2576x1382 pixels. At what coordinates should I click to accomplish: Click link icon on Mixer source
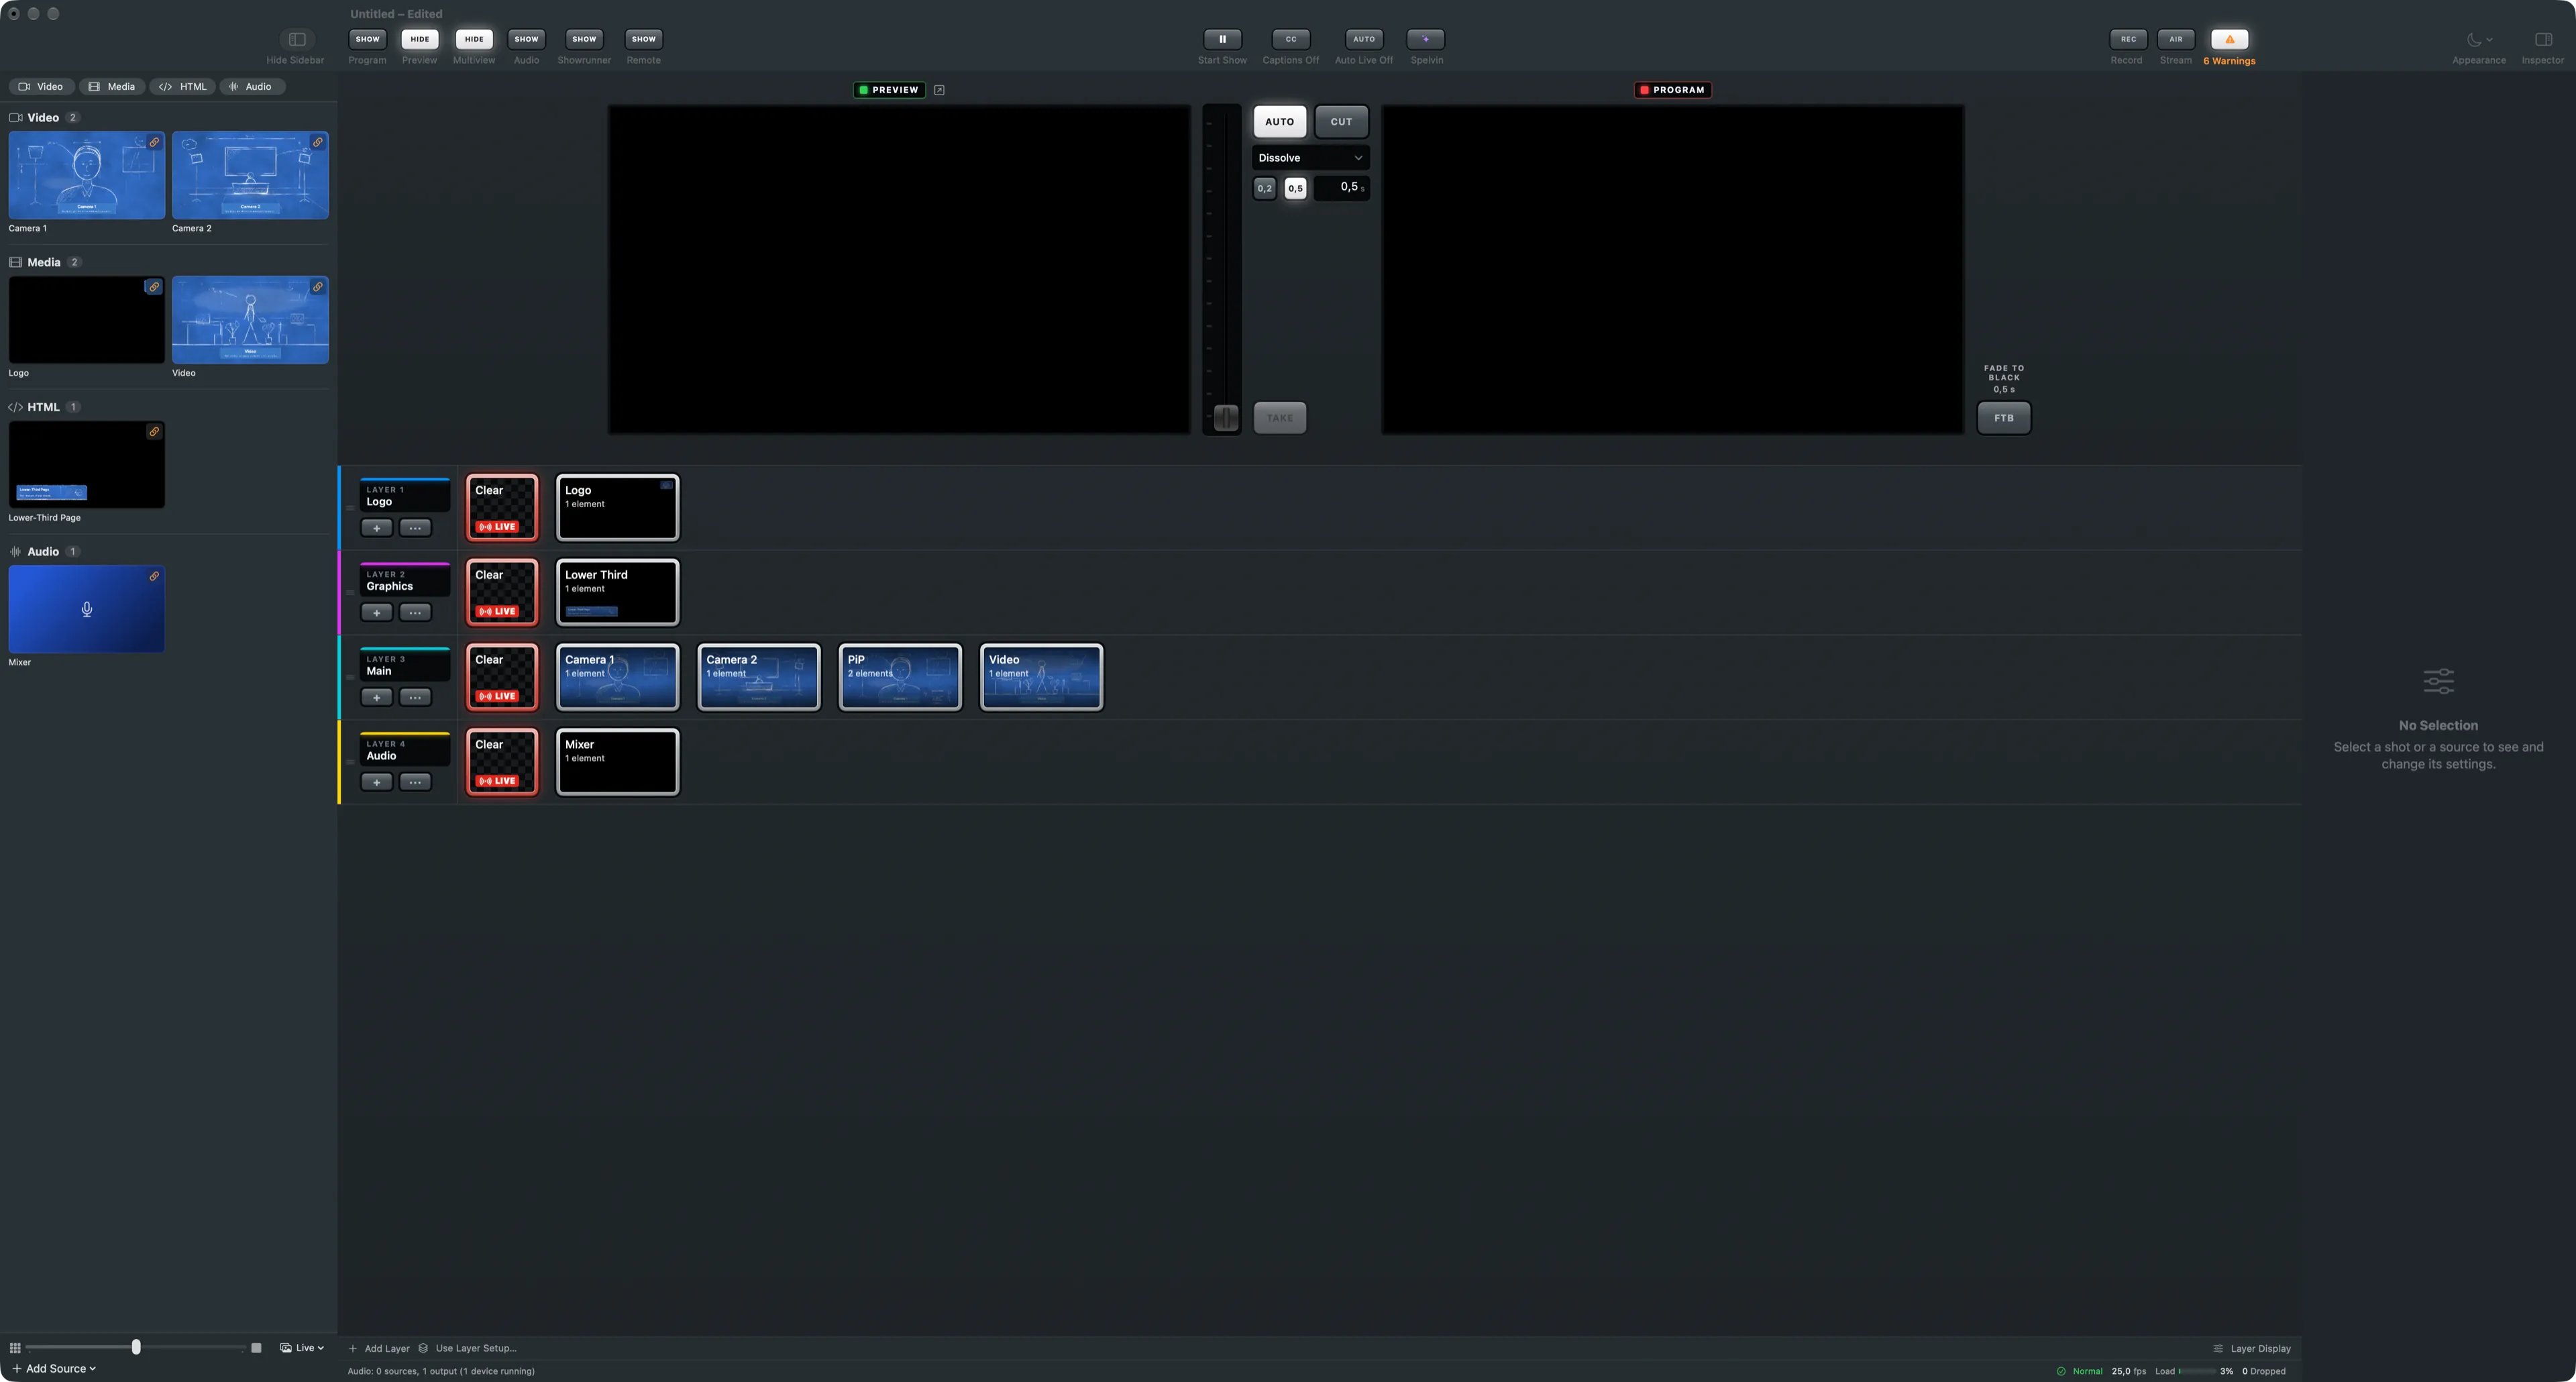click(154, 576)
